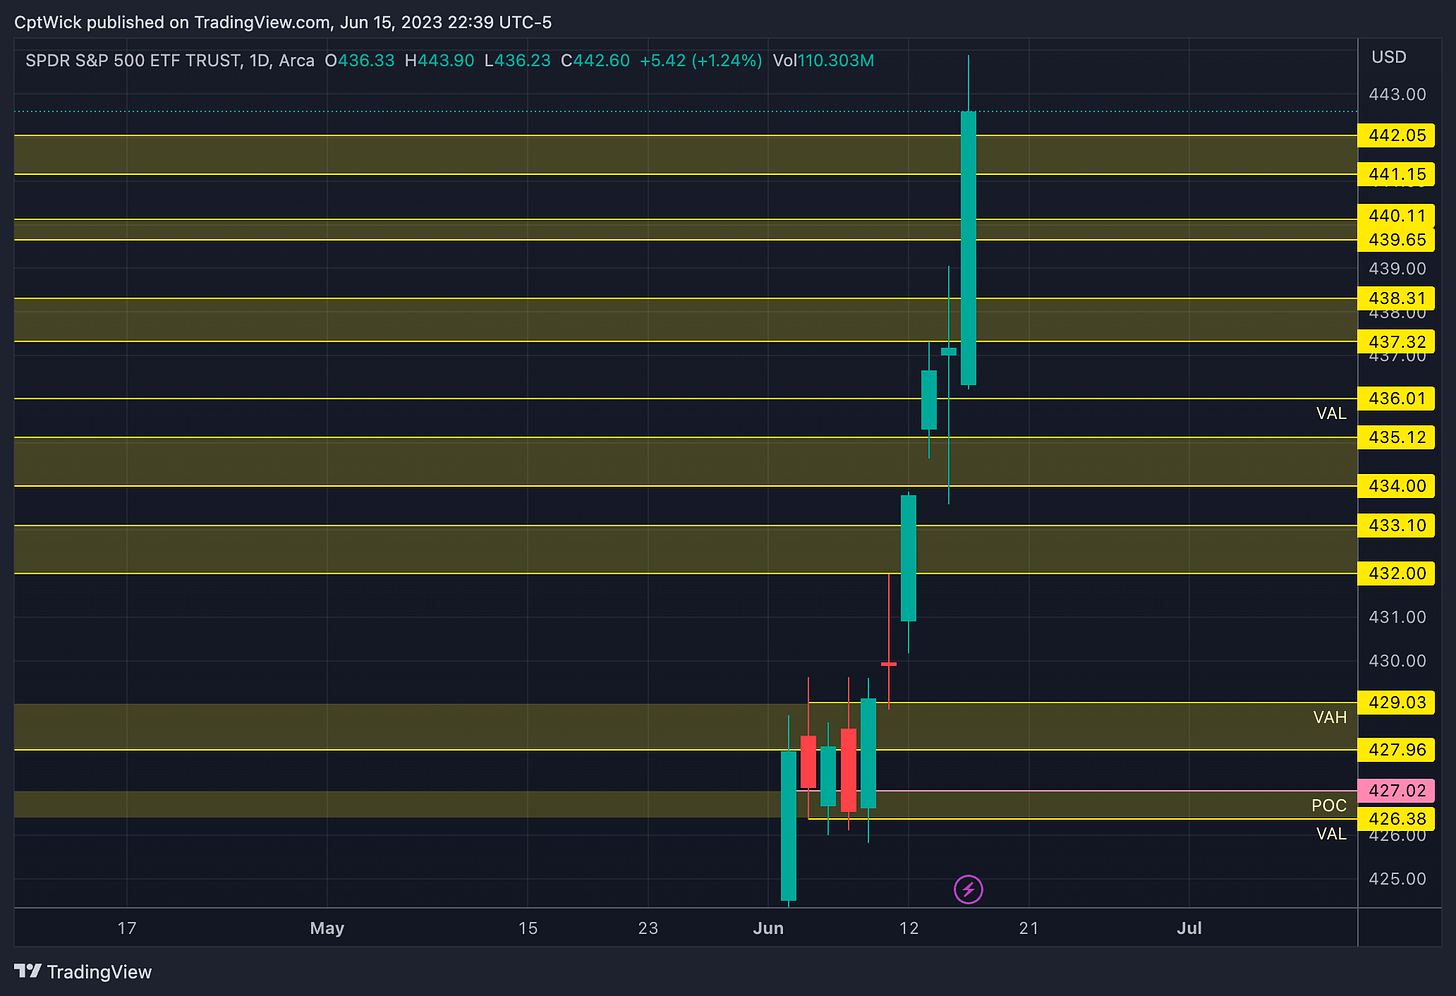The height and width of the screenshot is (996, 1456).
Task: Click the USD currency label
Action: tap(1389, 57)
